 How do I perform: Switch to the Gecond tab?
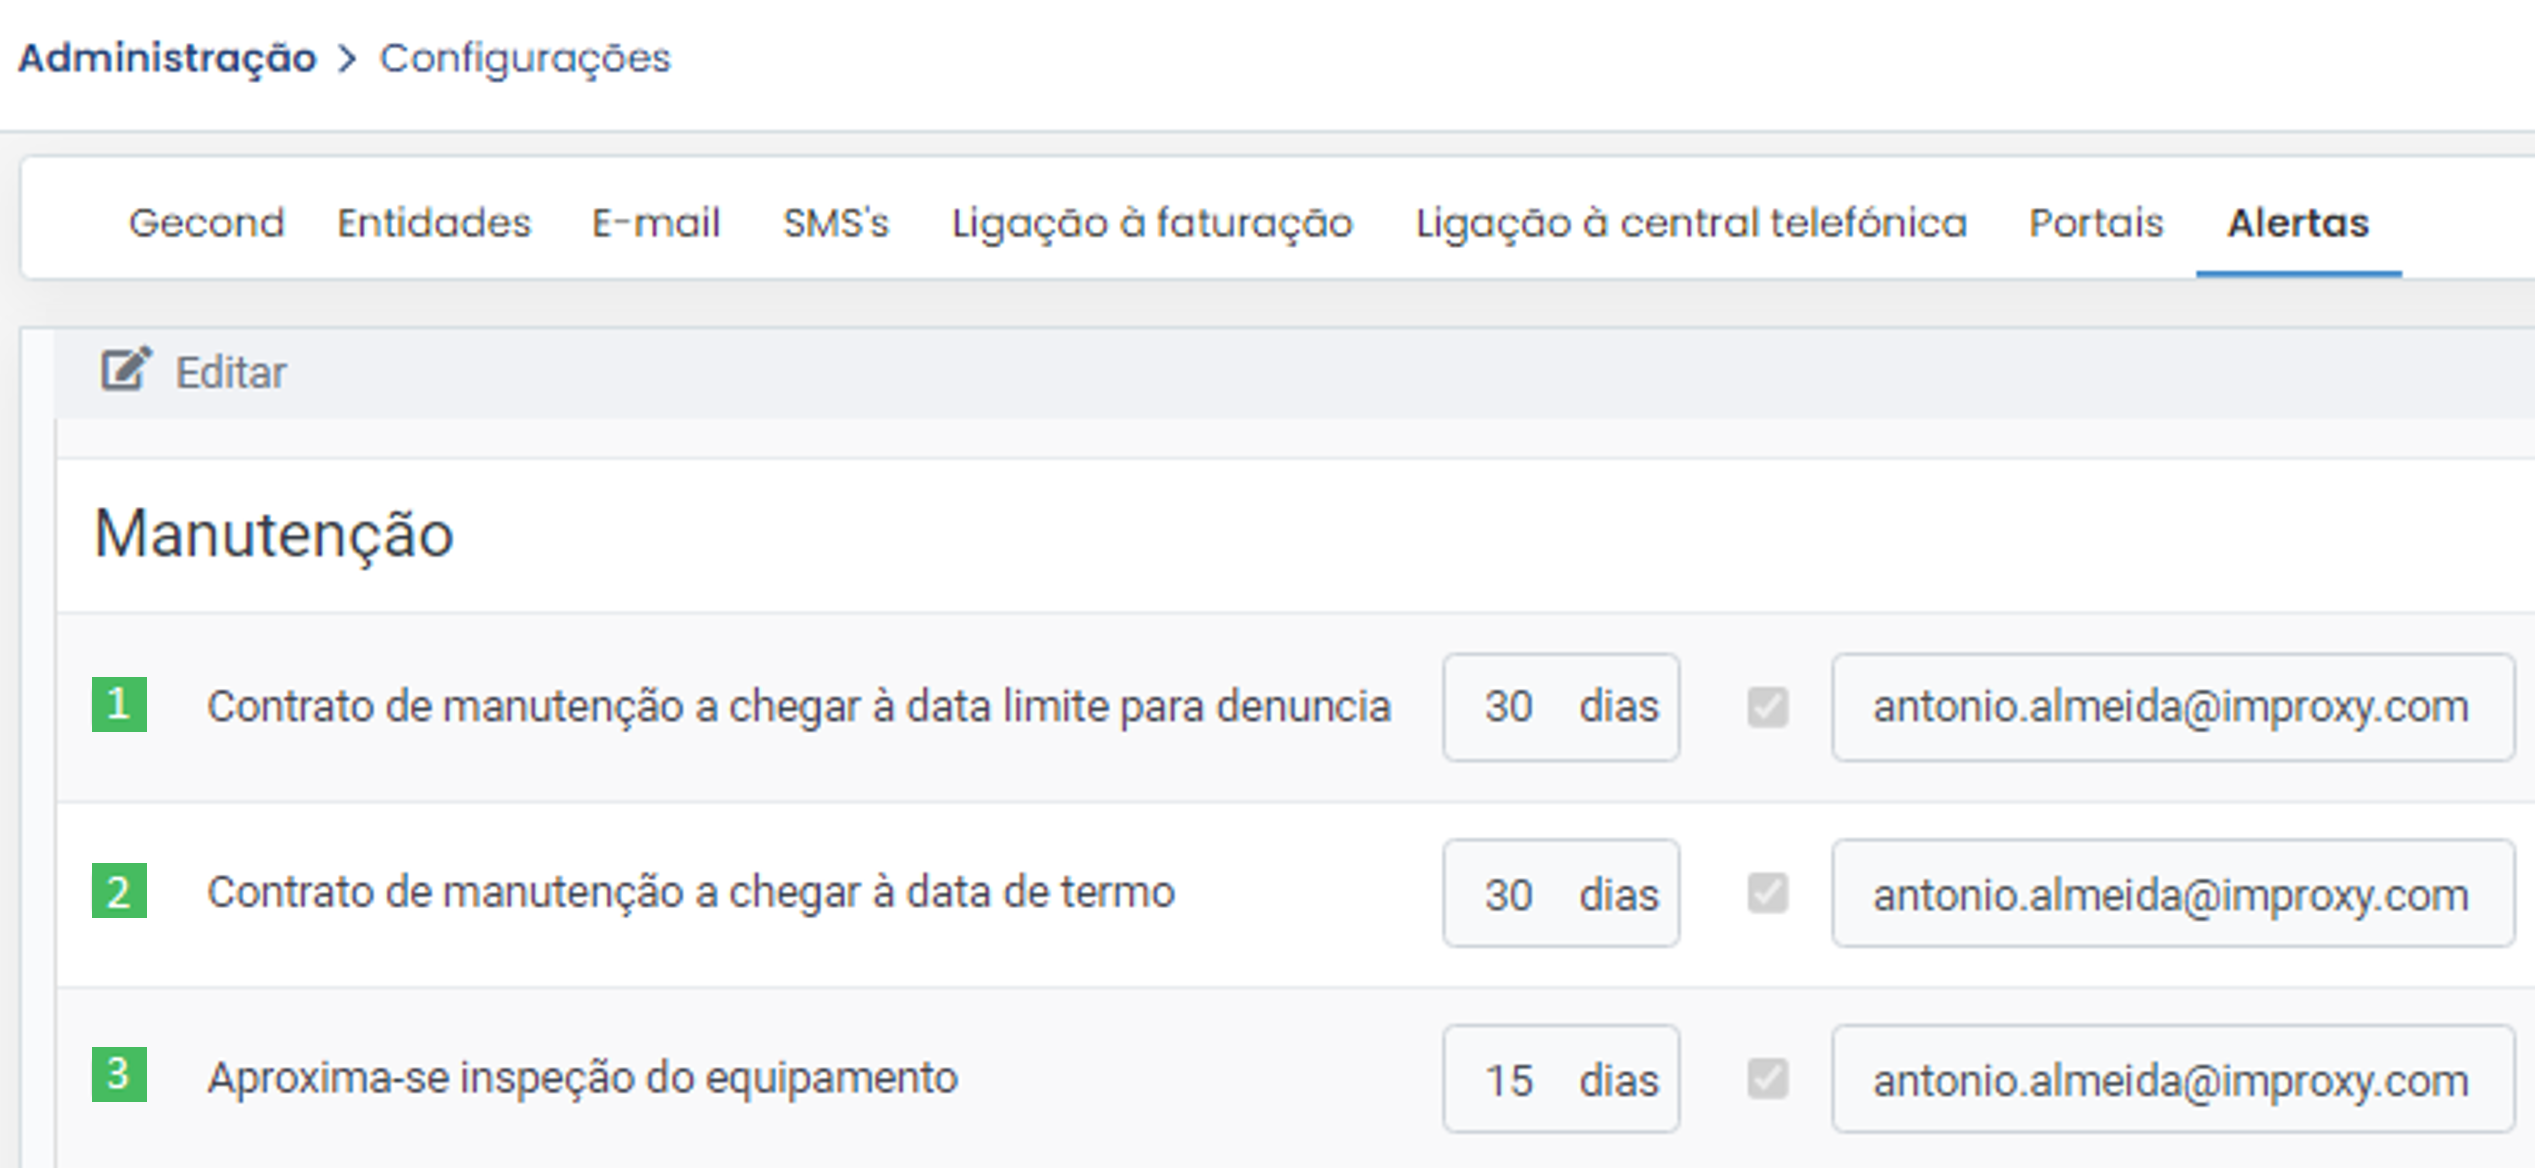click(x=207, y=223)
